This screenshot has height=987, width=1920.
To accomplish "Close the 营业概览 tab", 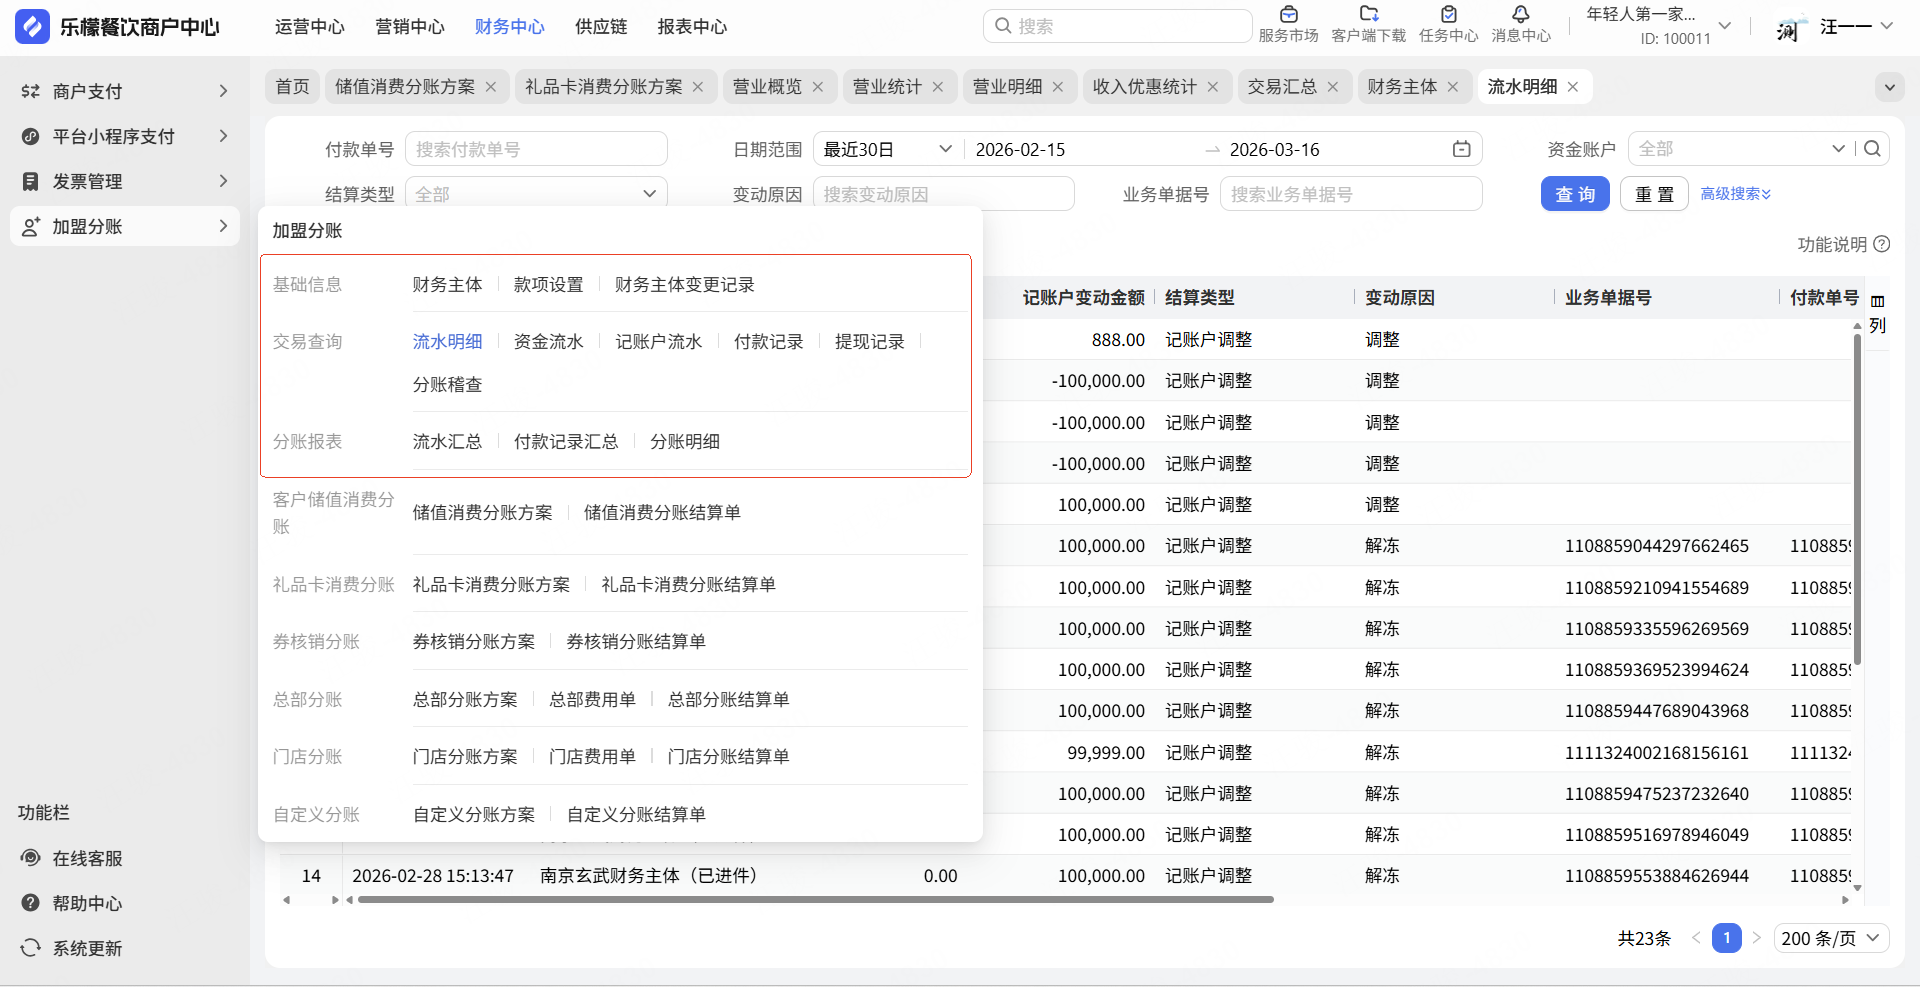I will [x=818, y=87].
